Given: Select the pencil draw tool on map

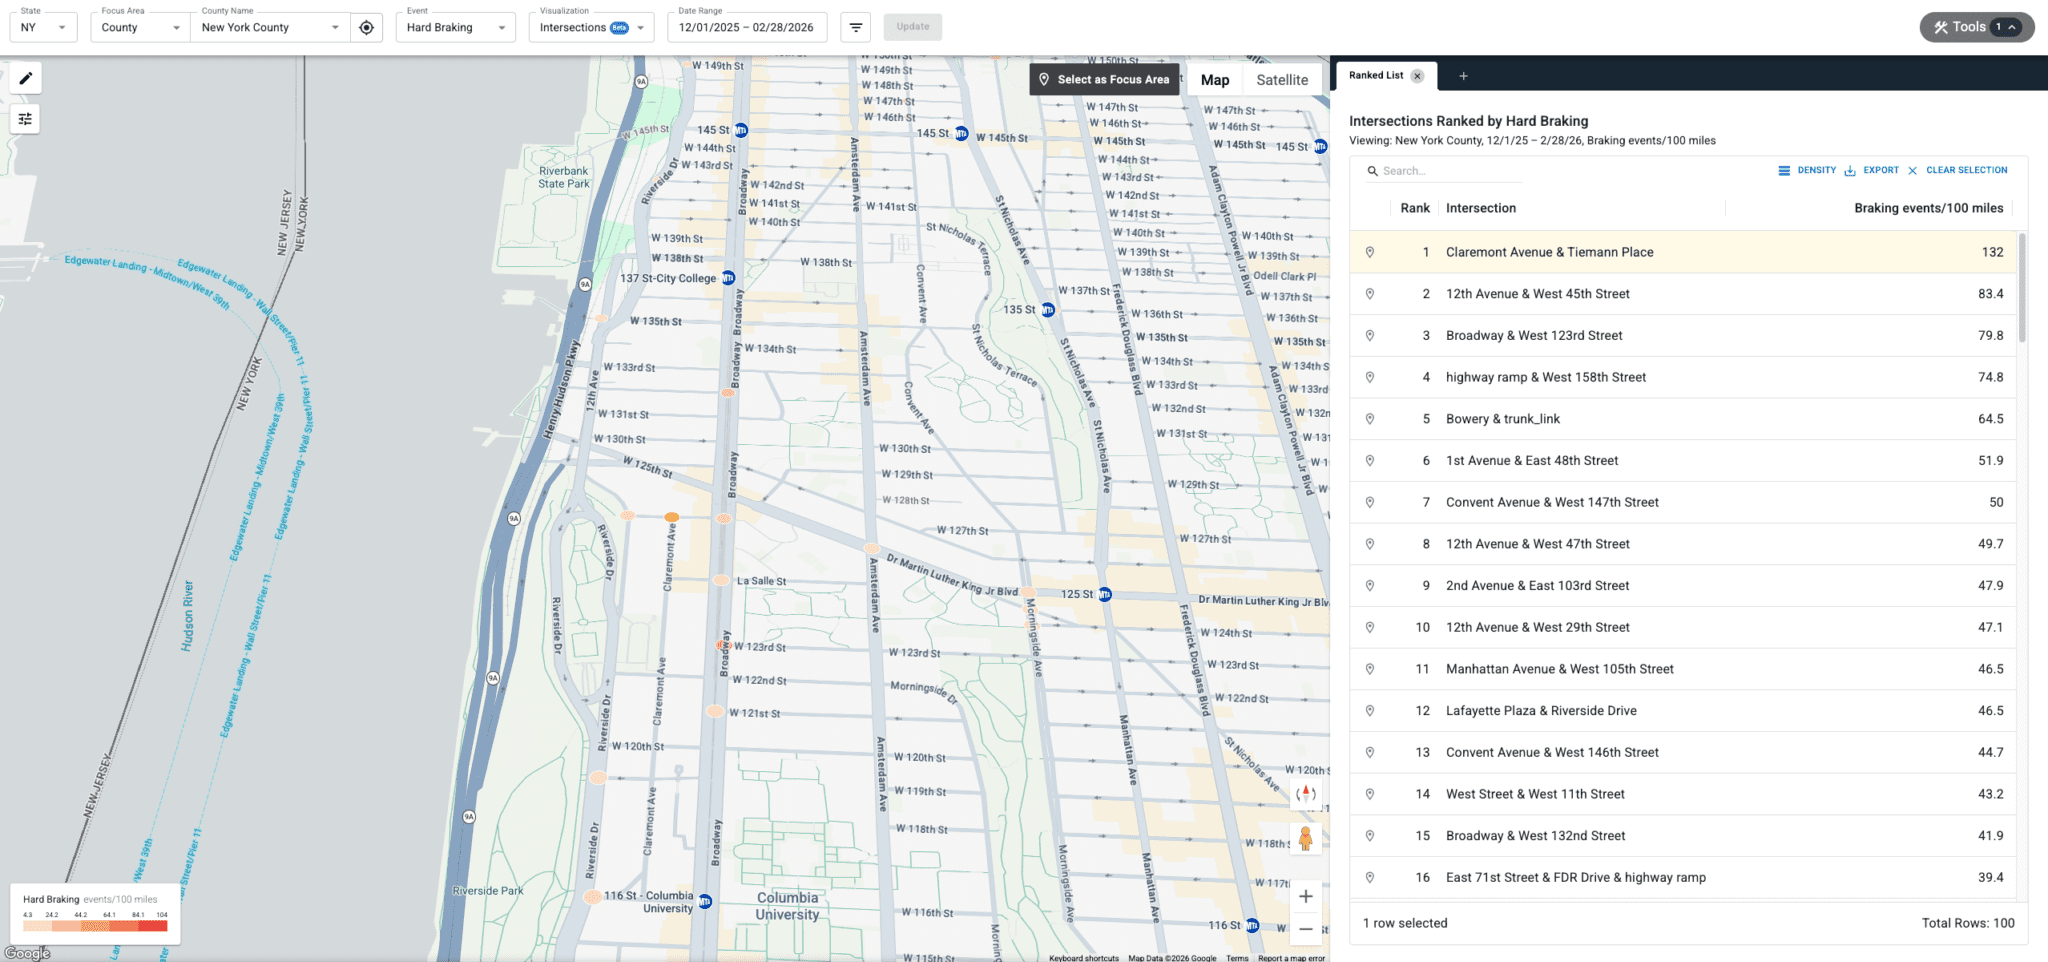Looking at the screenshot, I should pos(25,78).
